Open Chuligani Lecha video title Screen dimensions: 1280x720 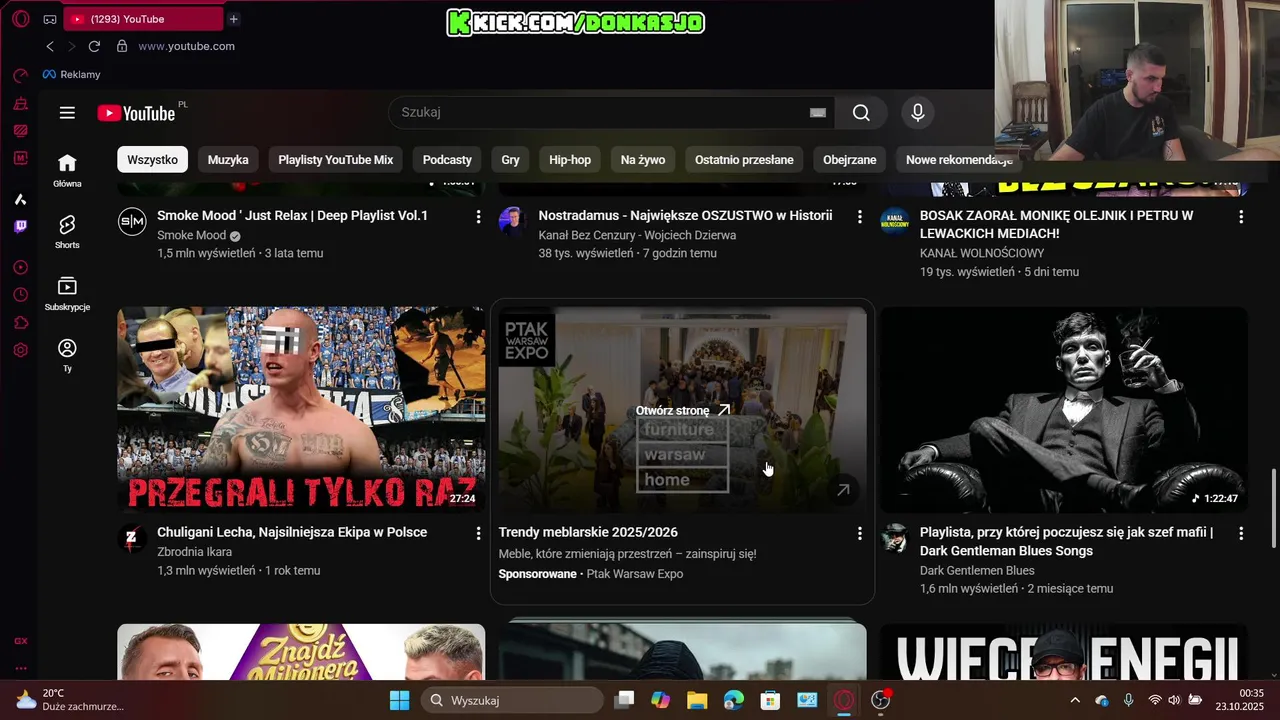pyautogui.click(x=292, y=532)
